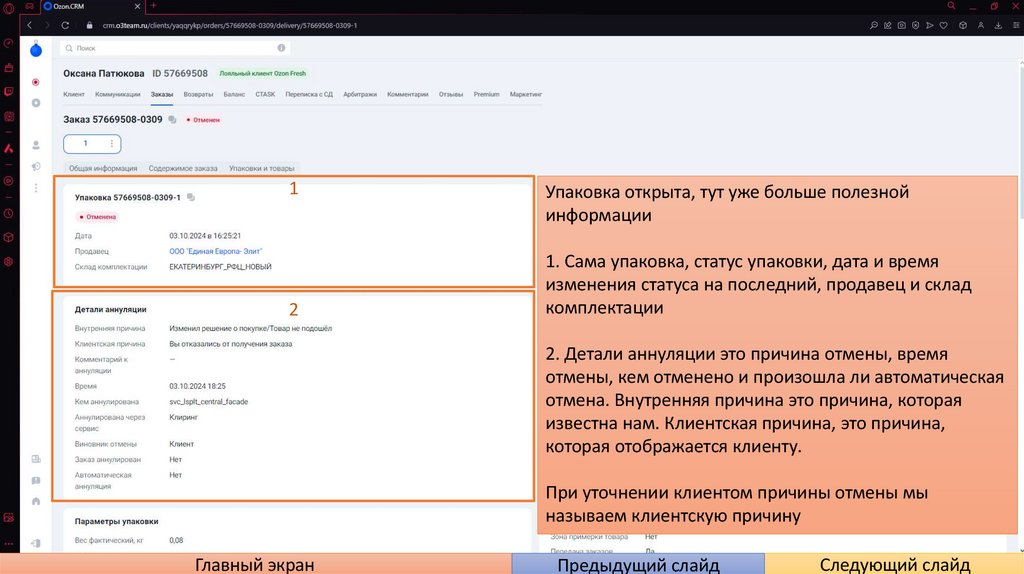
Task: Open the vertical dots menu in CRM sidebar
Action: click(x=36, y=188)
